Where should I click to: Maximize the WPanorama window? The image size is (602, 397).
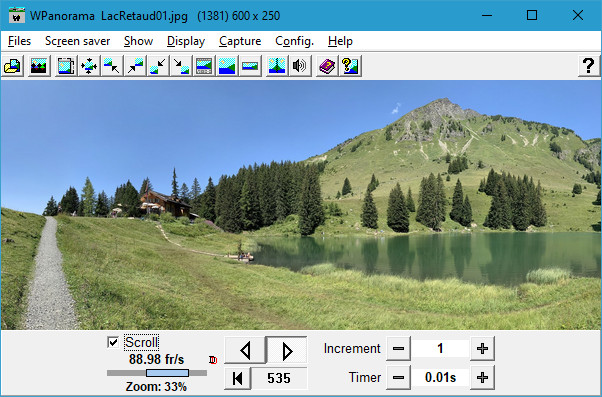point(532,15)
